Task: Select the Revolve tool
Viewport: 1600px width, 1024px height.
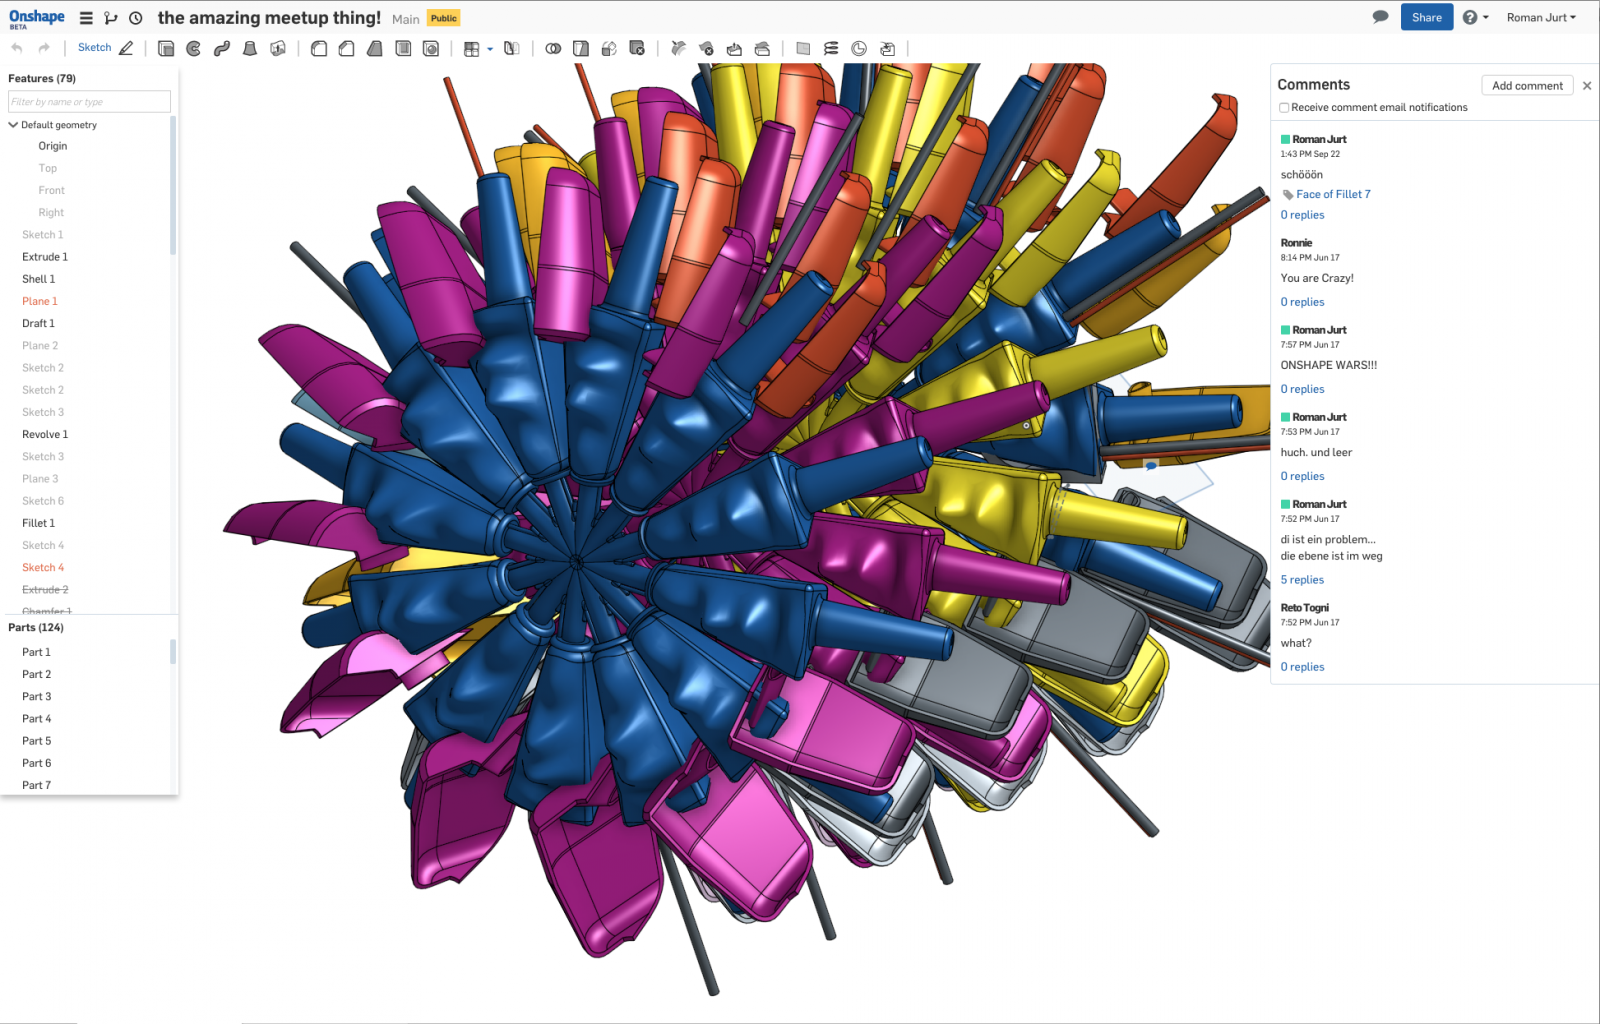Action: 192,47
